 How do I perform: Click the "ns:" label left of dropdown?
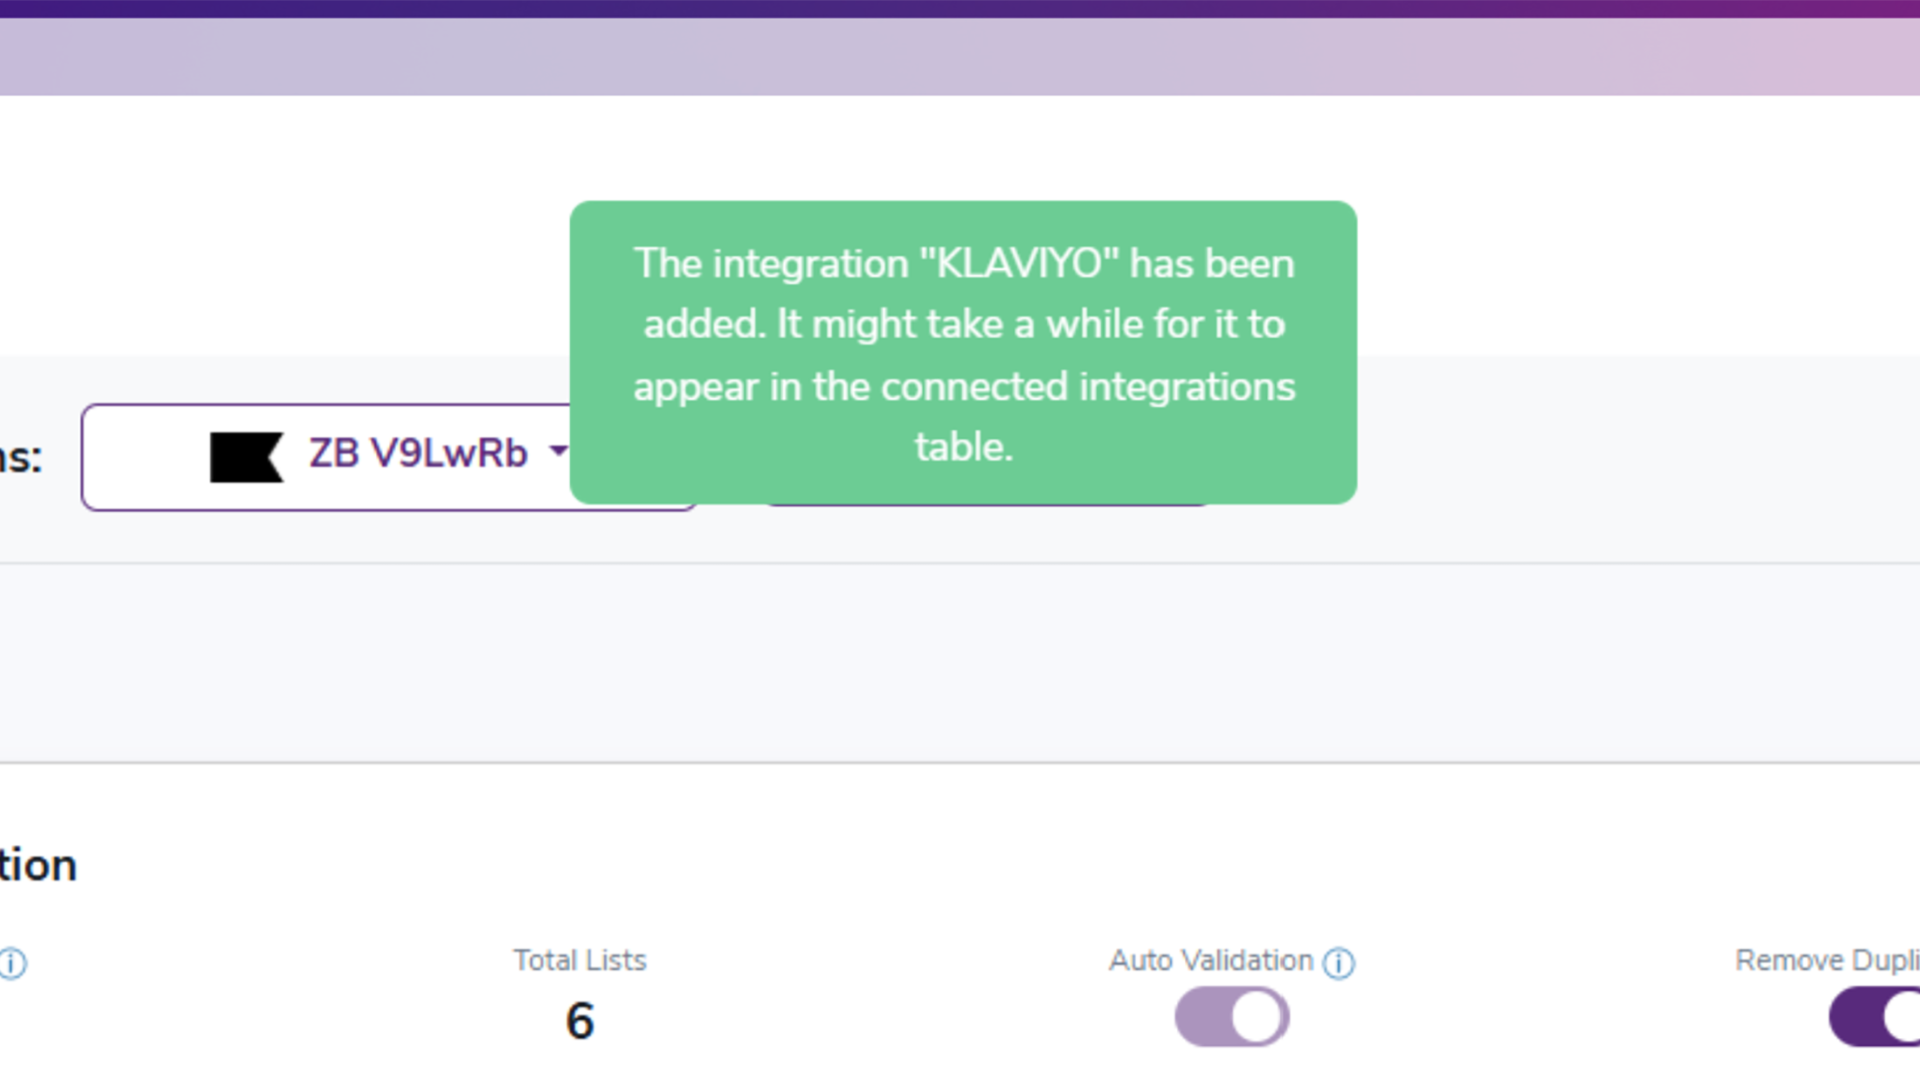[20, 457]
